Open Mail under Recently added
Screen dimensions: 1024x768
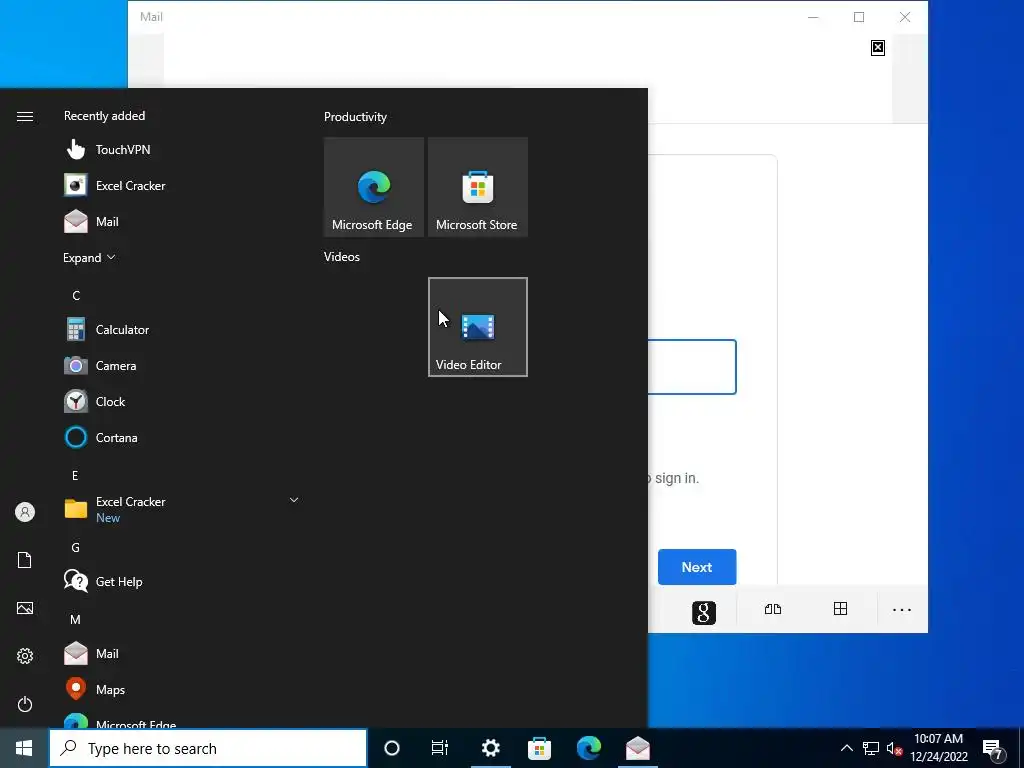pyautogui.click(x=180, y=221)
